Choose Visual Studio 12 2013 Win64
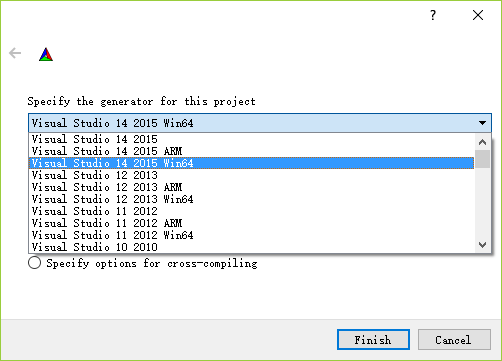Screen dimensions: 502x361 [x=252, y=199]
